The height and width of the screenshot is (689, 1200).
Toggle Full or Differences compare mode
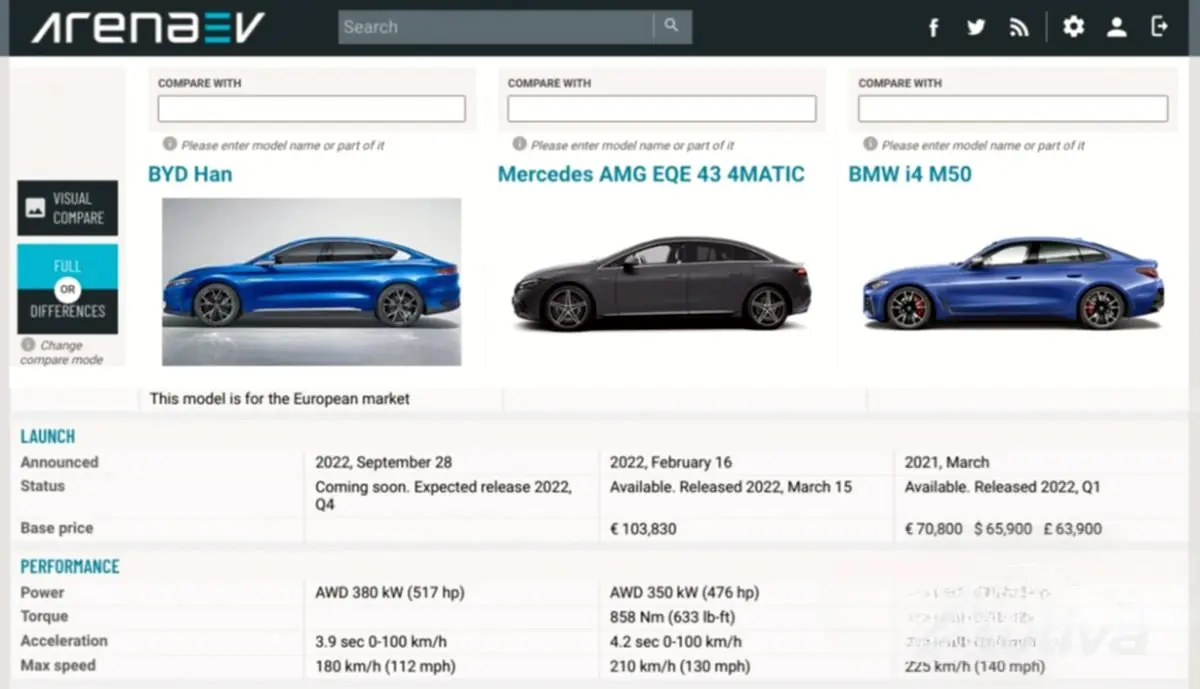click(x=67, y=289)
